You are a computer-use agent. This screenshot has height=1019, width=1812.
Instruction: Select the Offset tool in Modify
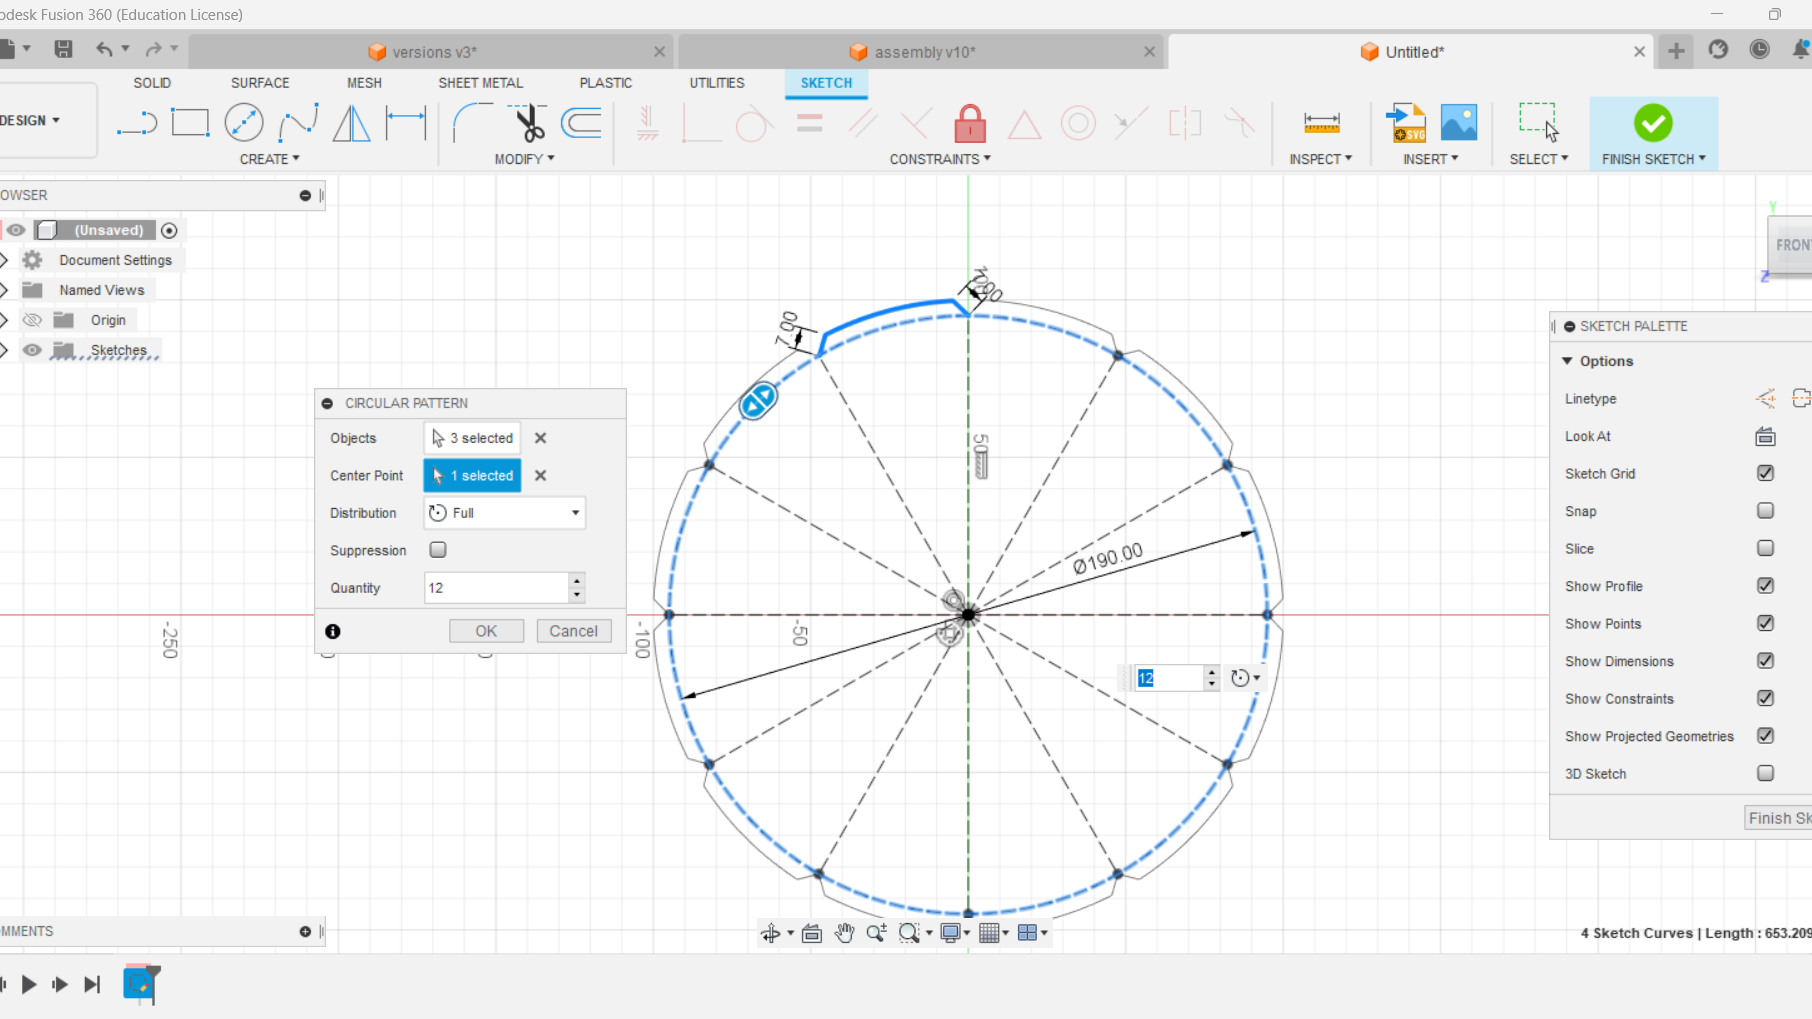[x=581, y=123]
